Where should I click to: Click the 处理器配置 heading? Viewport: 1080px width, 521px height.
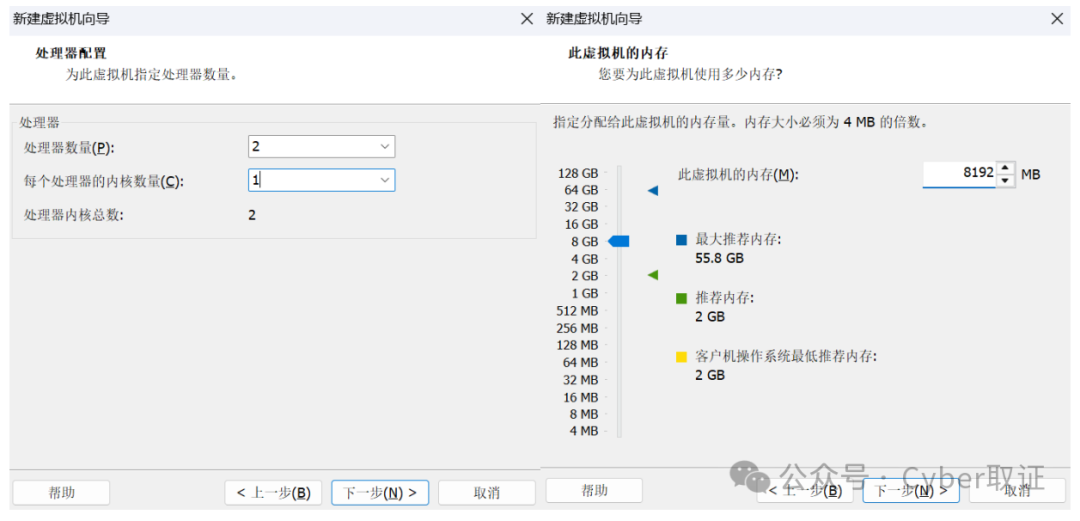(72, 53)
